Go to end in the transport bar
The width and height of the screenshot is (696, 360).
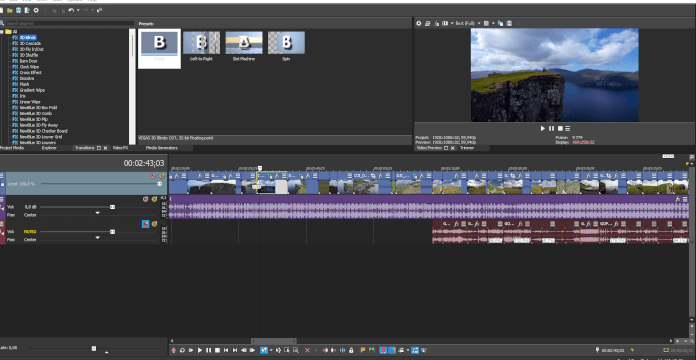pyautogui.click(x=235, y=350)
